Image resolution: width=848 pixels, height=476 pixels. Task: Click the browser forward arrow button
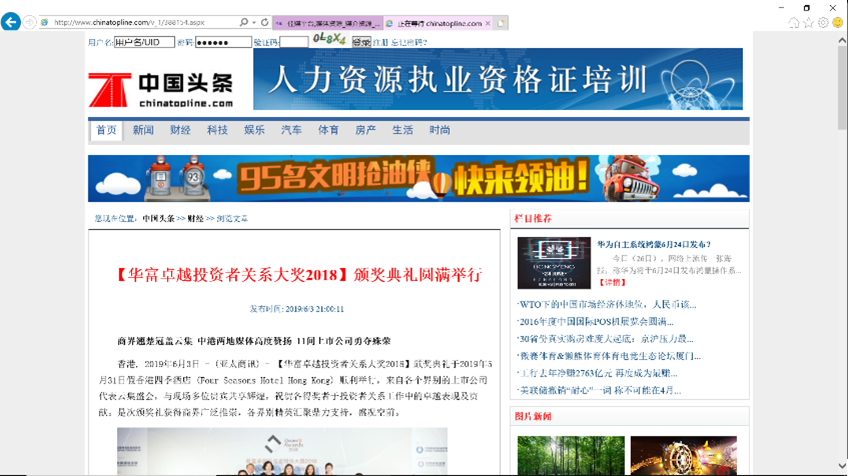(x=30, y=22)
